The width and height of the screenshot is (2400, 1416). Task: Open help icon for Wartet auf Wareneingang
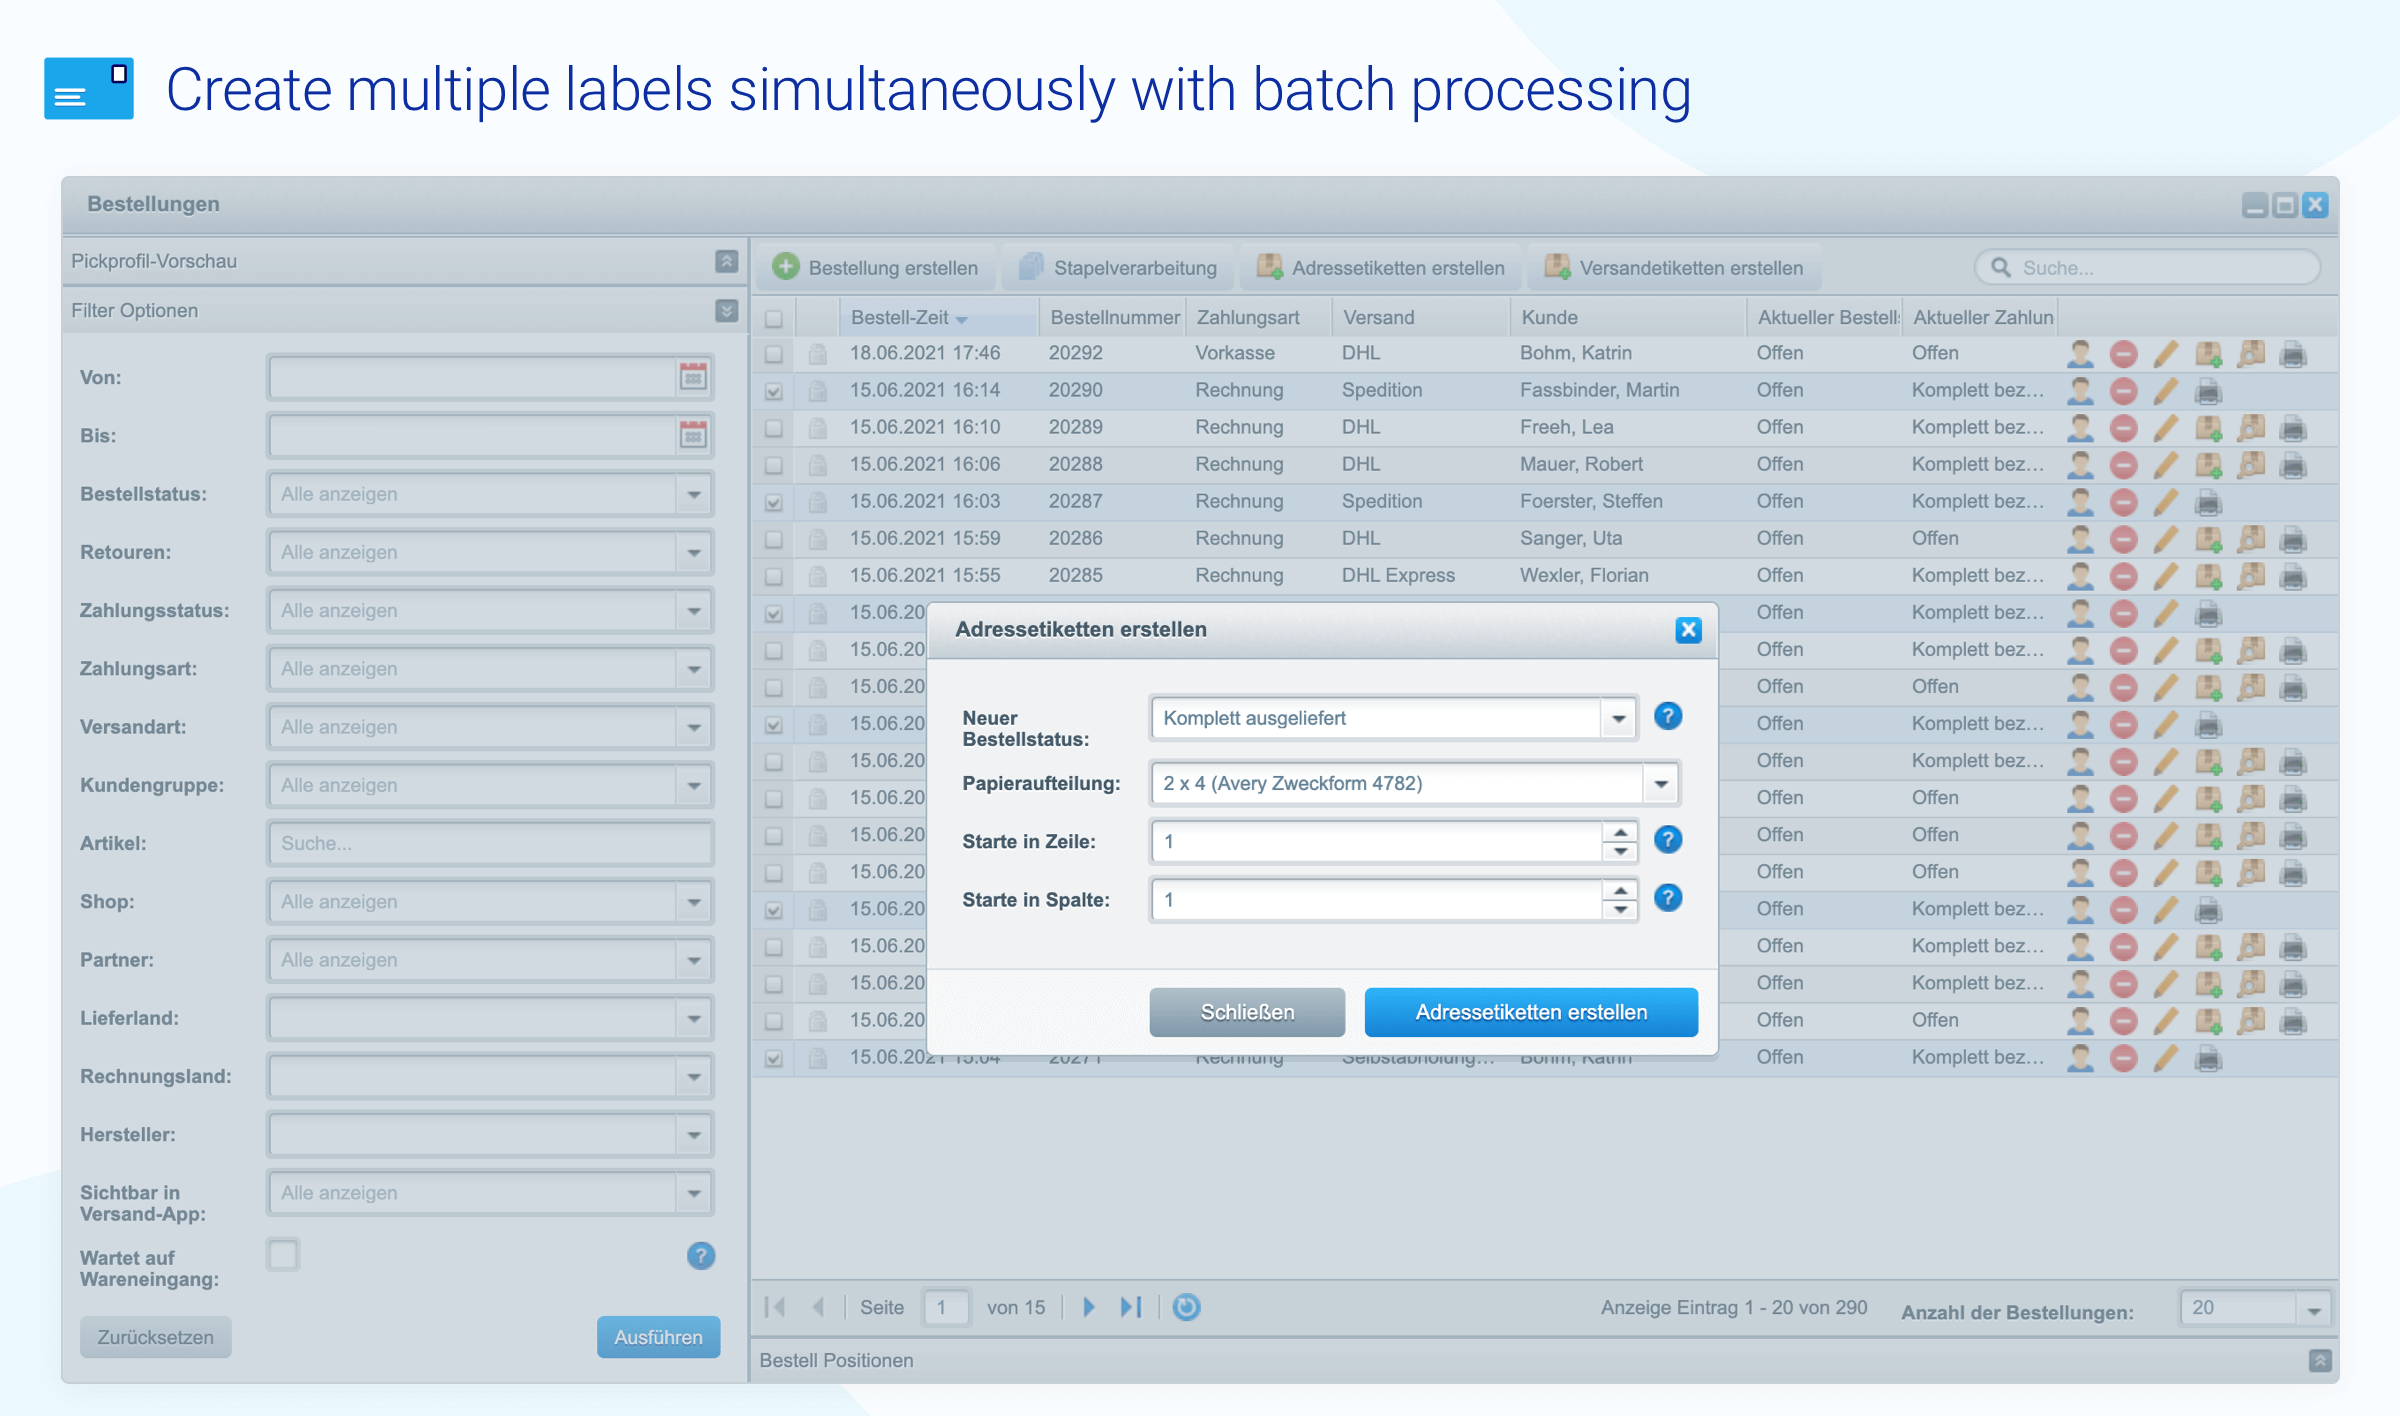coord(701,1255)
